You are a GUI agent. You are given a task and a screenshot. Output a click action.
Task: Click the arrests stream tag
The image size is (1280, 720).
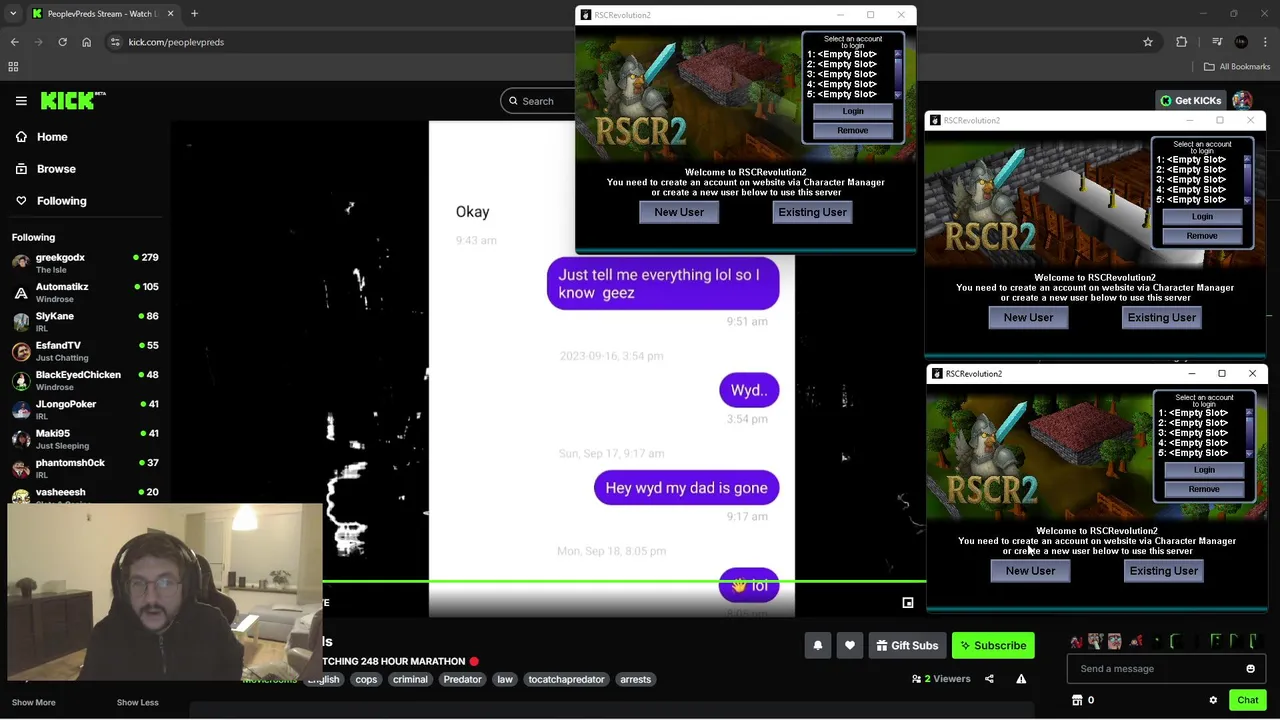[x=636, y=679]
